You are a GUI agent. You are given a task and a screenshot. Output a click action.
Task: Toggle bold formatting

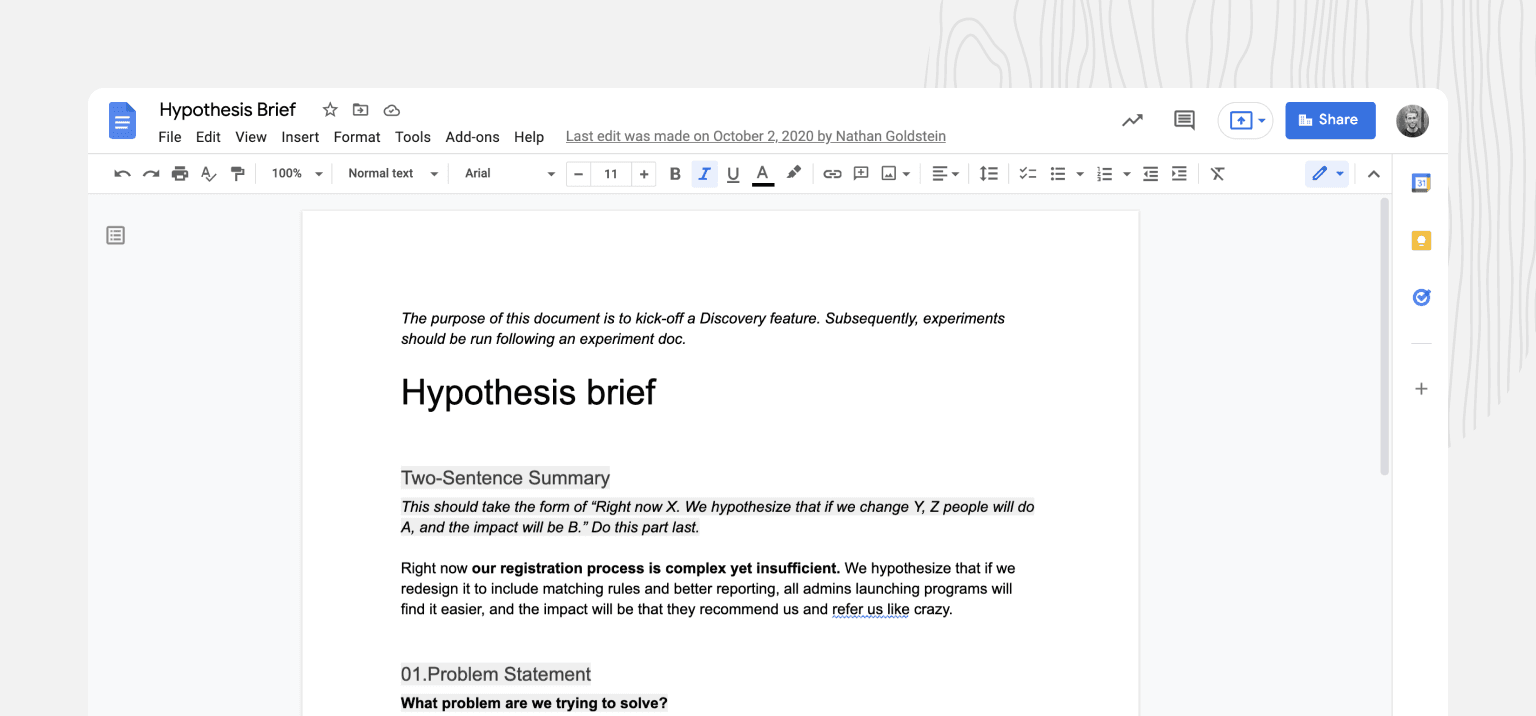pyautogui.click(x=675, y=173)
